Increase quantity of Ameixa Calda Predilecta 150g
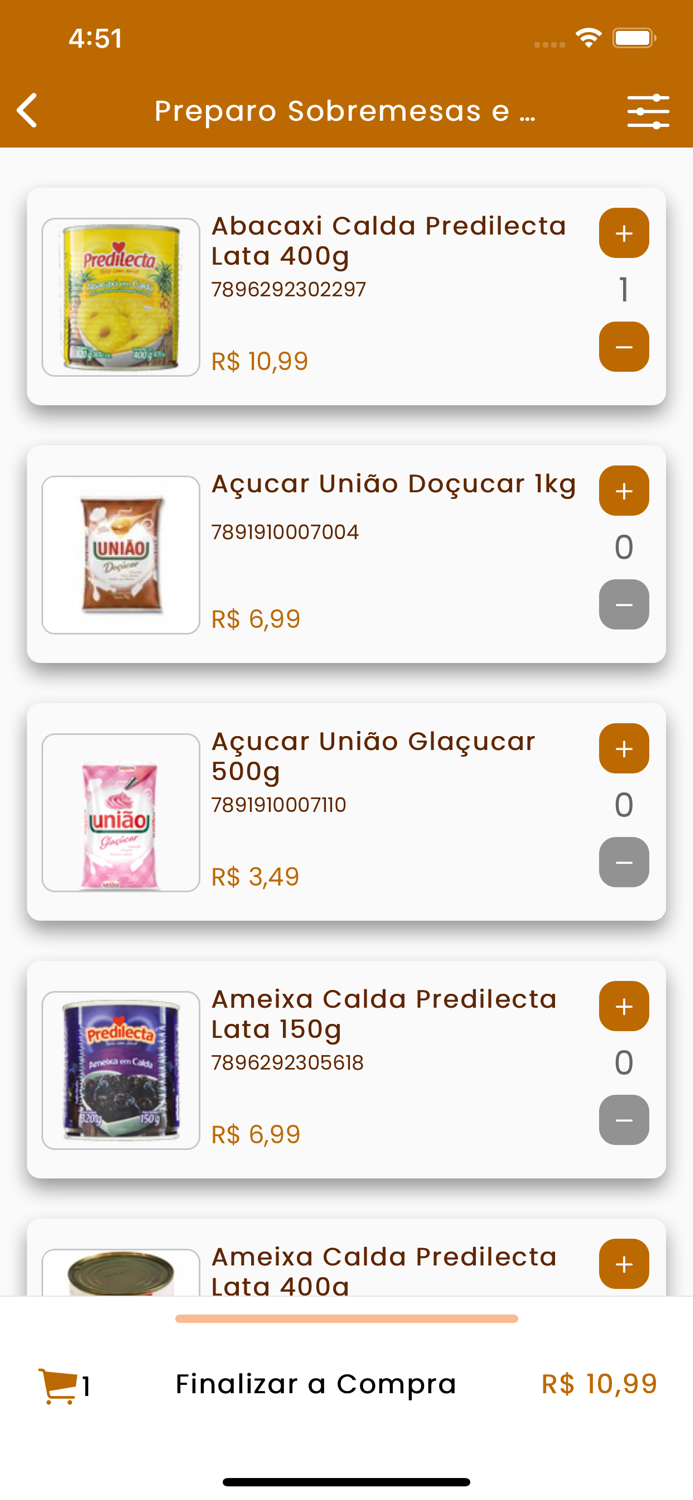 coord(624,1006)
